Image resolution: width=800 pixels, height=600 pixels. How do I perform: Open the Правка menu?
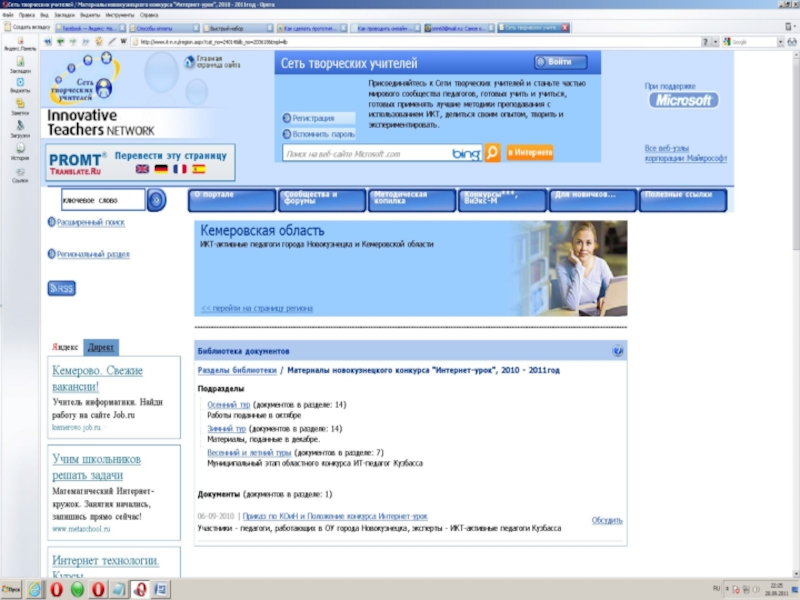[x=27, y=15]
